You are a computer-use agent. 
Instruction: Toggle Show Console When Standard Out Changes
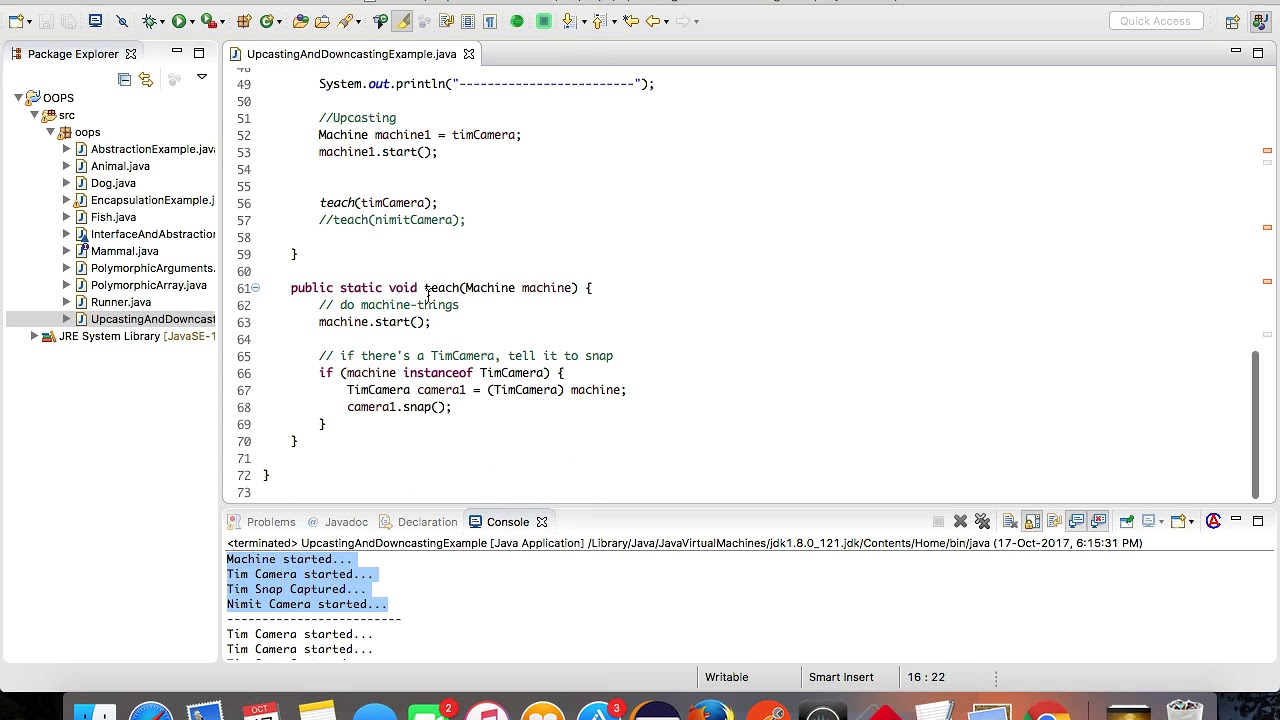coord(1076,521)
